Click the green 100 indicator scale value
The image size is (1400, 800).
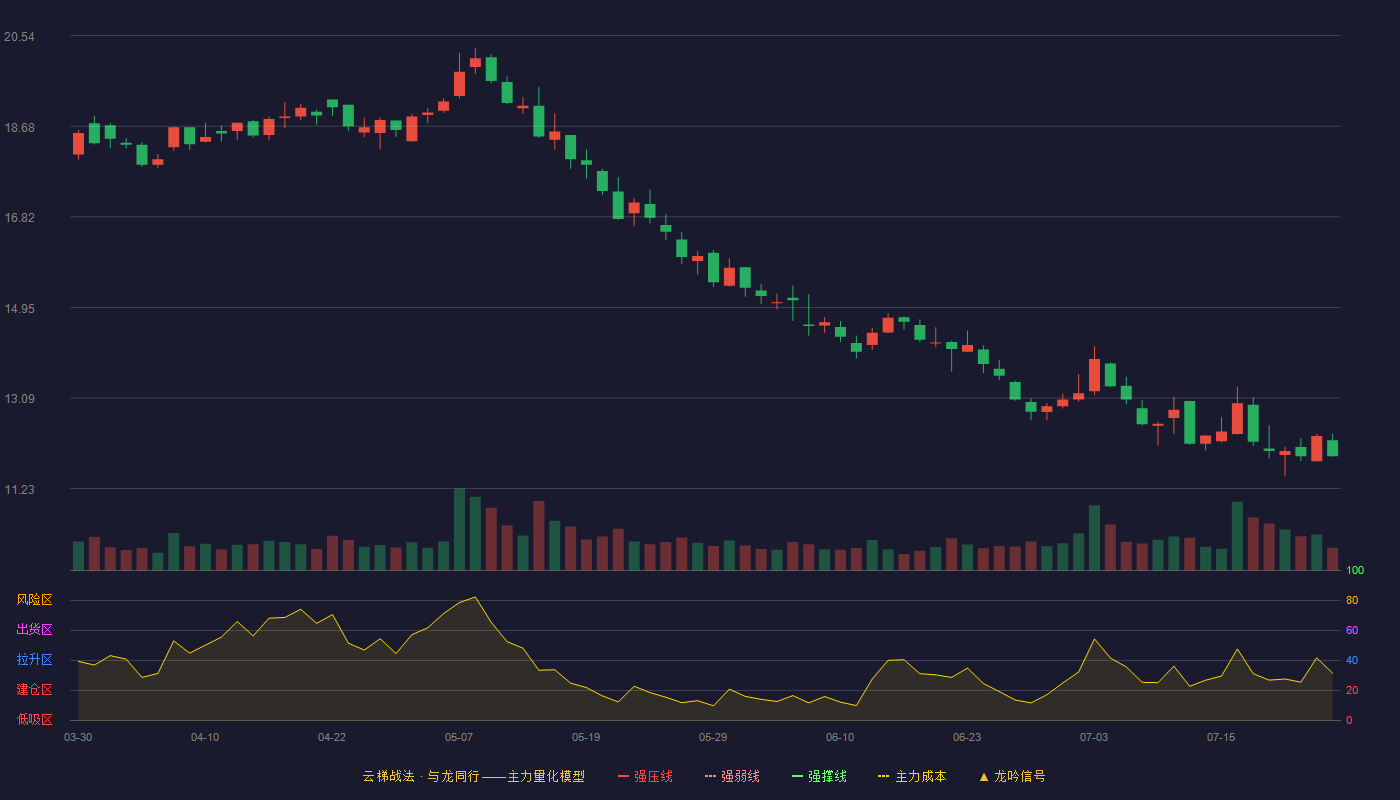point(1354,571)
